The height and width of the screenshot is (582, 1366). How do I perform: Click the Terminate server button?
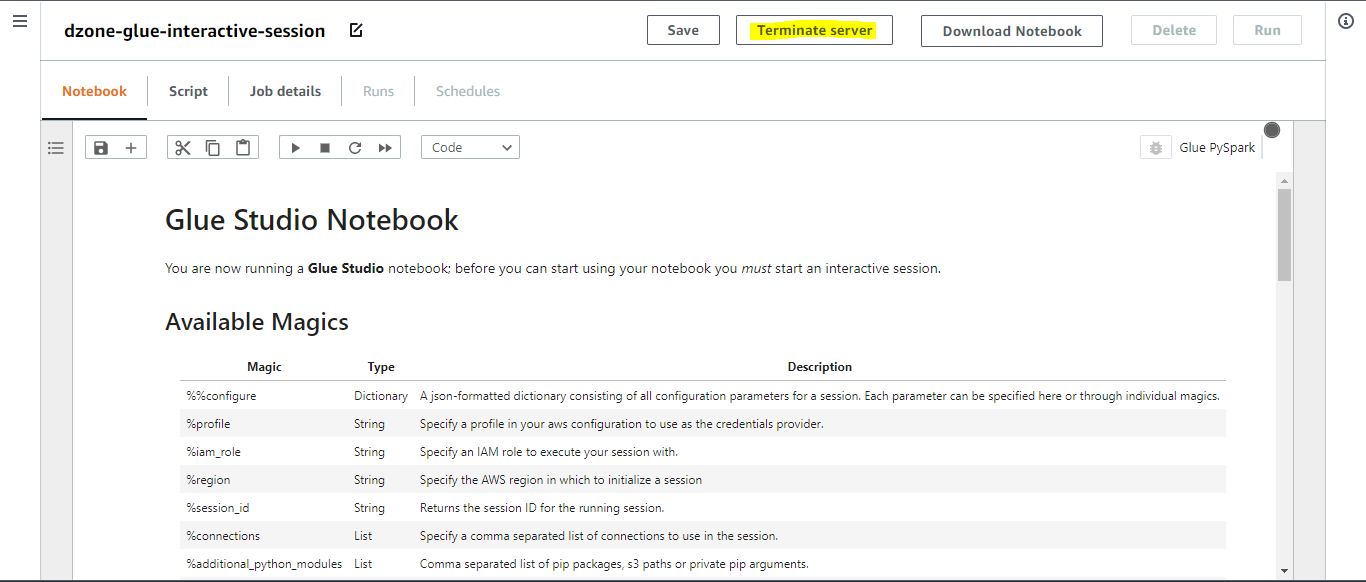tap(814, 31)
